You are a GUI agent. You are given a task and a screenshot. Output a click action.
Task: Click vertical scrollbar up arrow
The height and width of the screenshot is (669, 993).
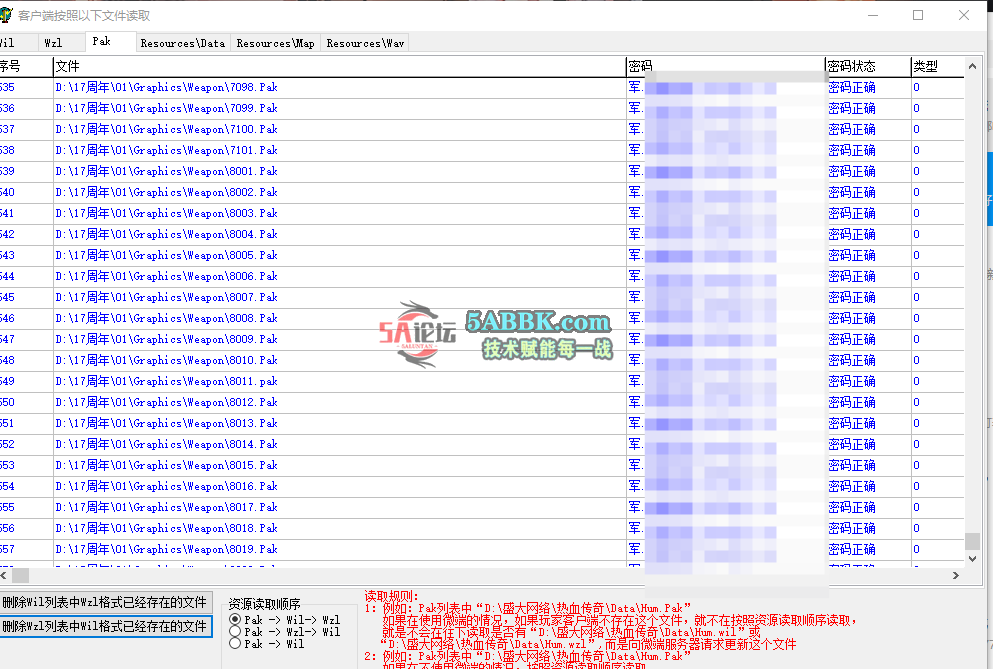pos(973,66)
